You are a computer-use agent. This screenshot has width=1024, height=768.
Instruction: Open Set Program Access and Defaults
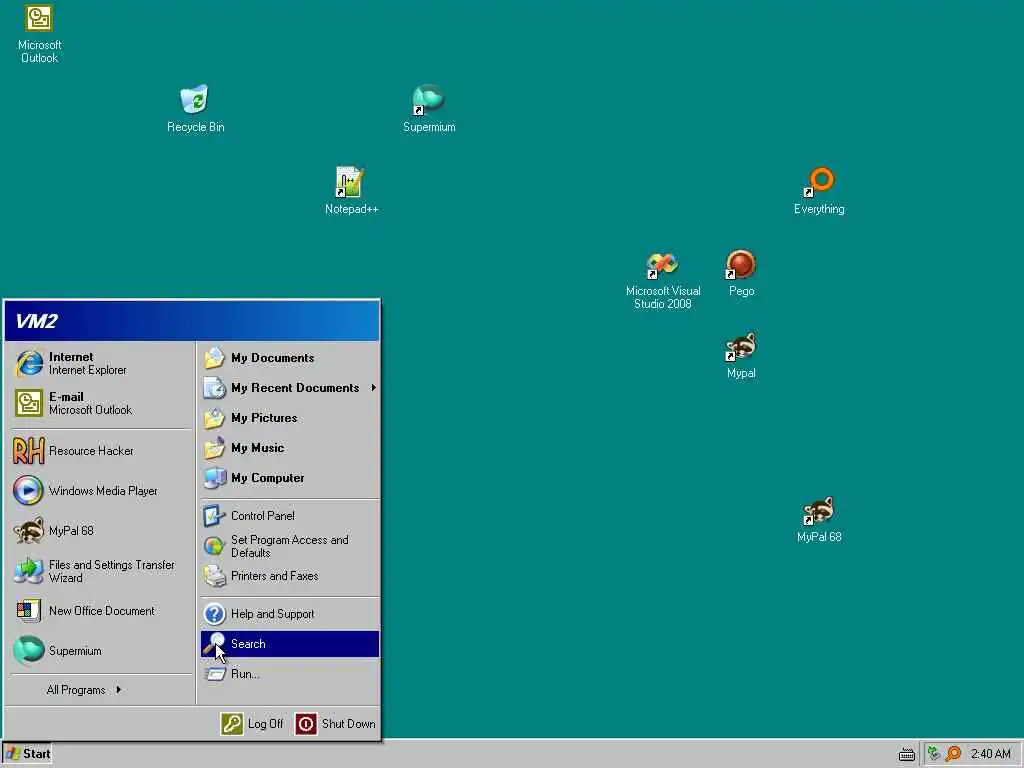pyautogui.click(x=290, y=546)
